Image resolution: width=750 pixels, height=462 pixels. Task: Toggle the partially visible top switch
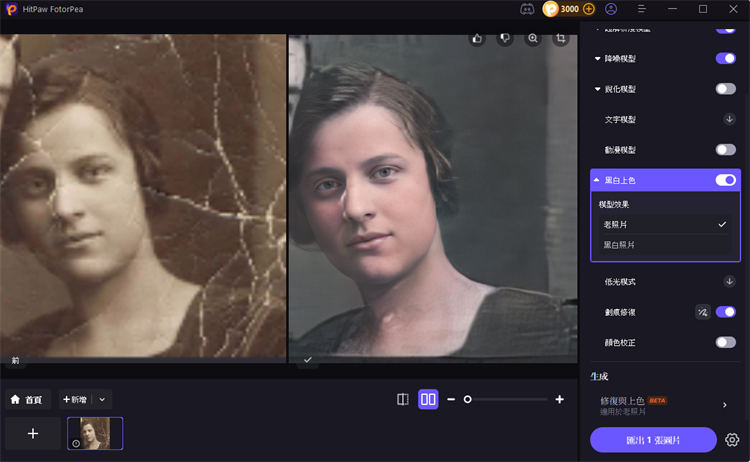726,29
